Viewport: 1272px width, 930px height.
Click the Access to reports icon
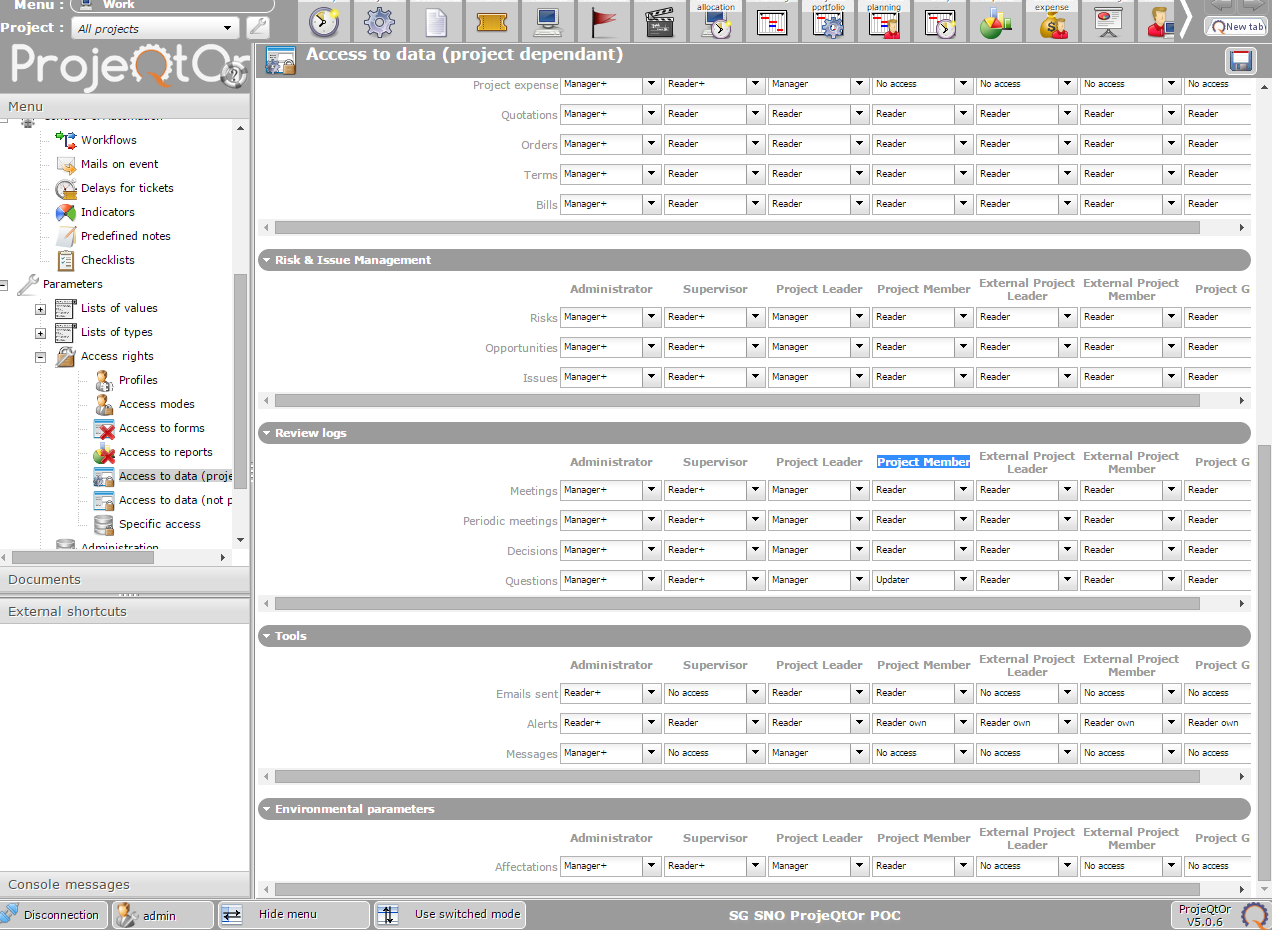[104, 453]
